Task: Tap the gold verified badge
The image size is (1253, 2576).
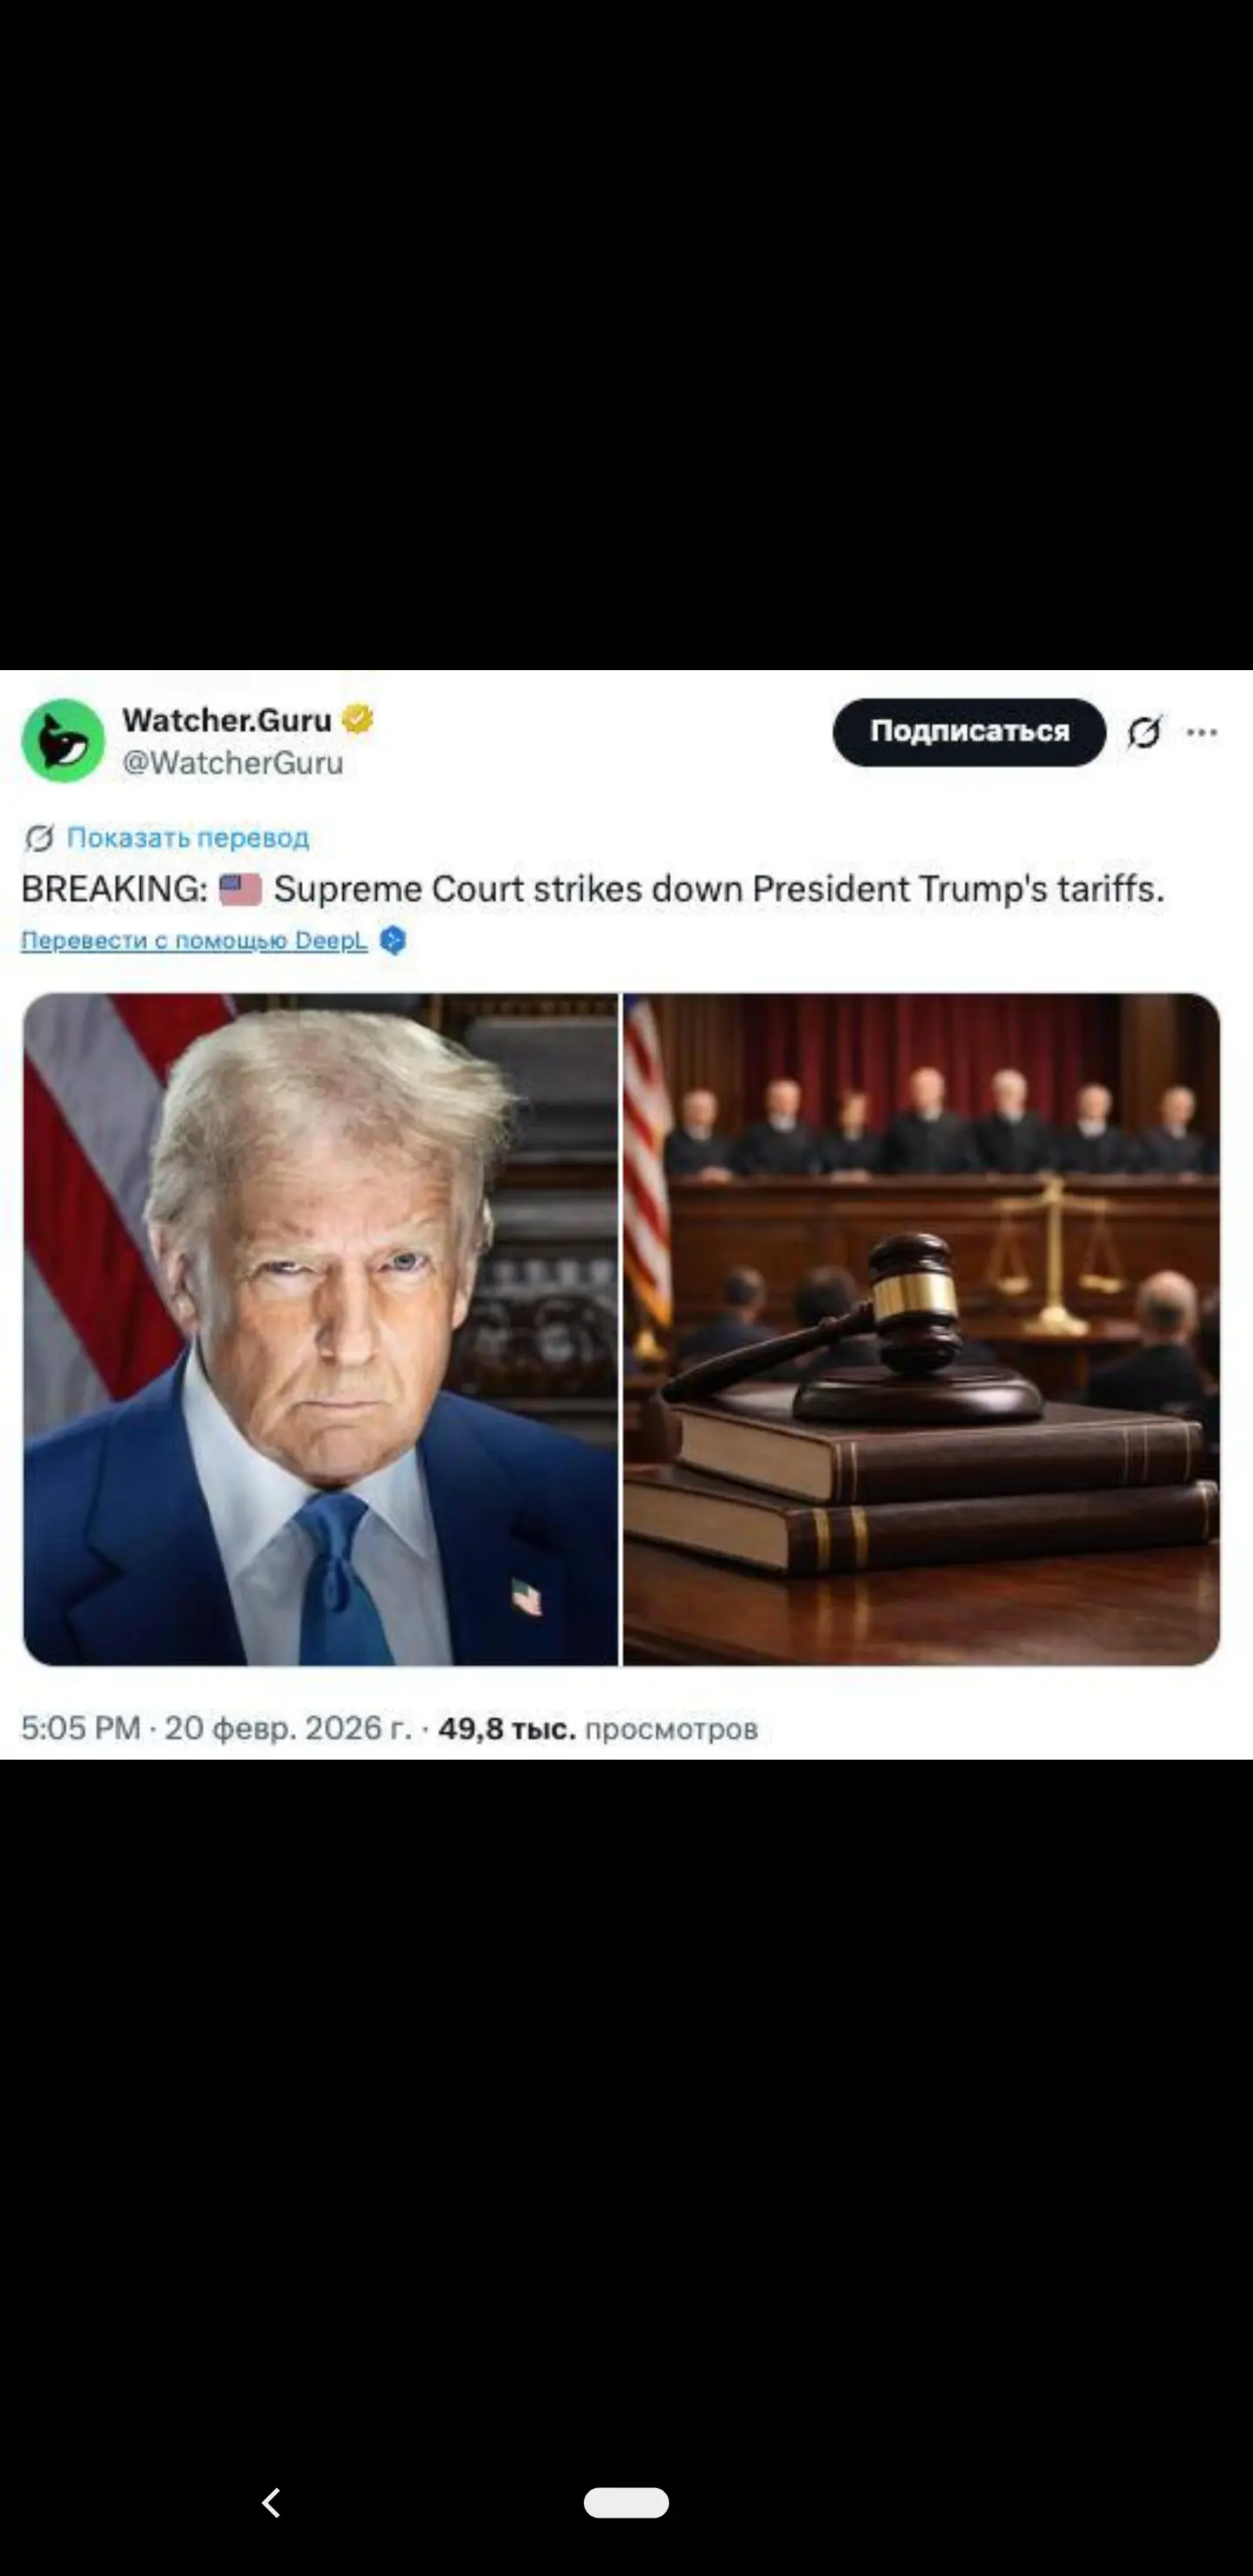Action: pyautogui.click(x=357, y=719)
